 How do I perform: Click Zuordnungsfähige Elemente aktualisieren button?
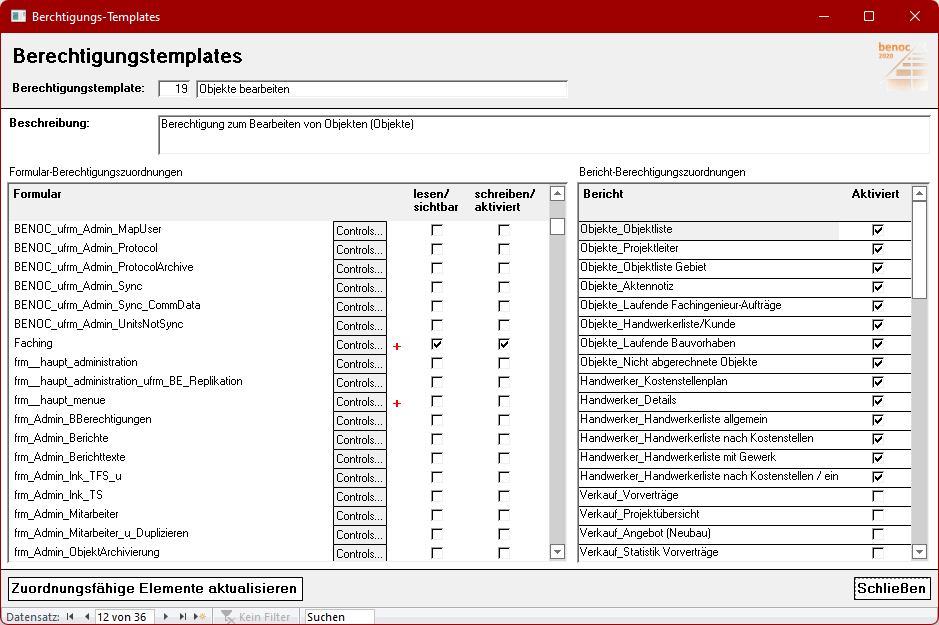click(155, 588)
